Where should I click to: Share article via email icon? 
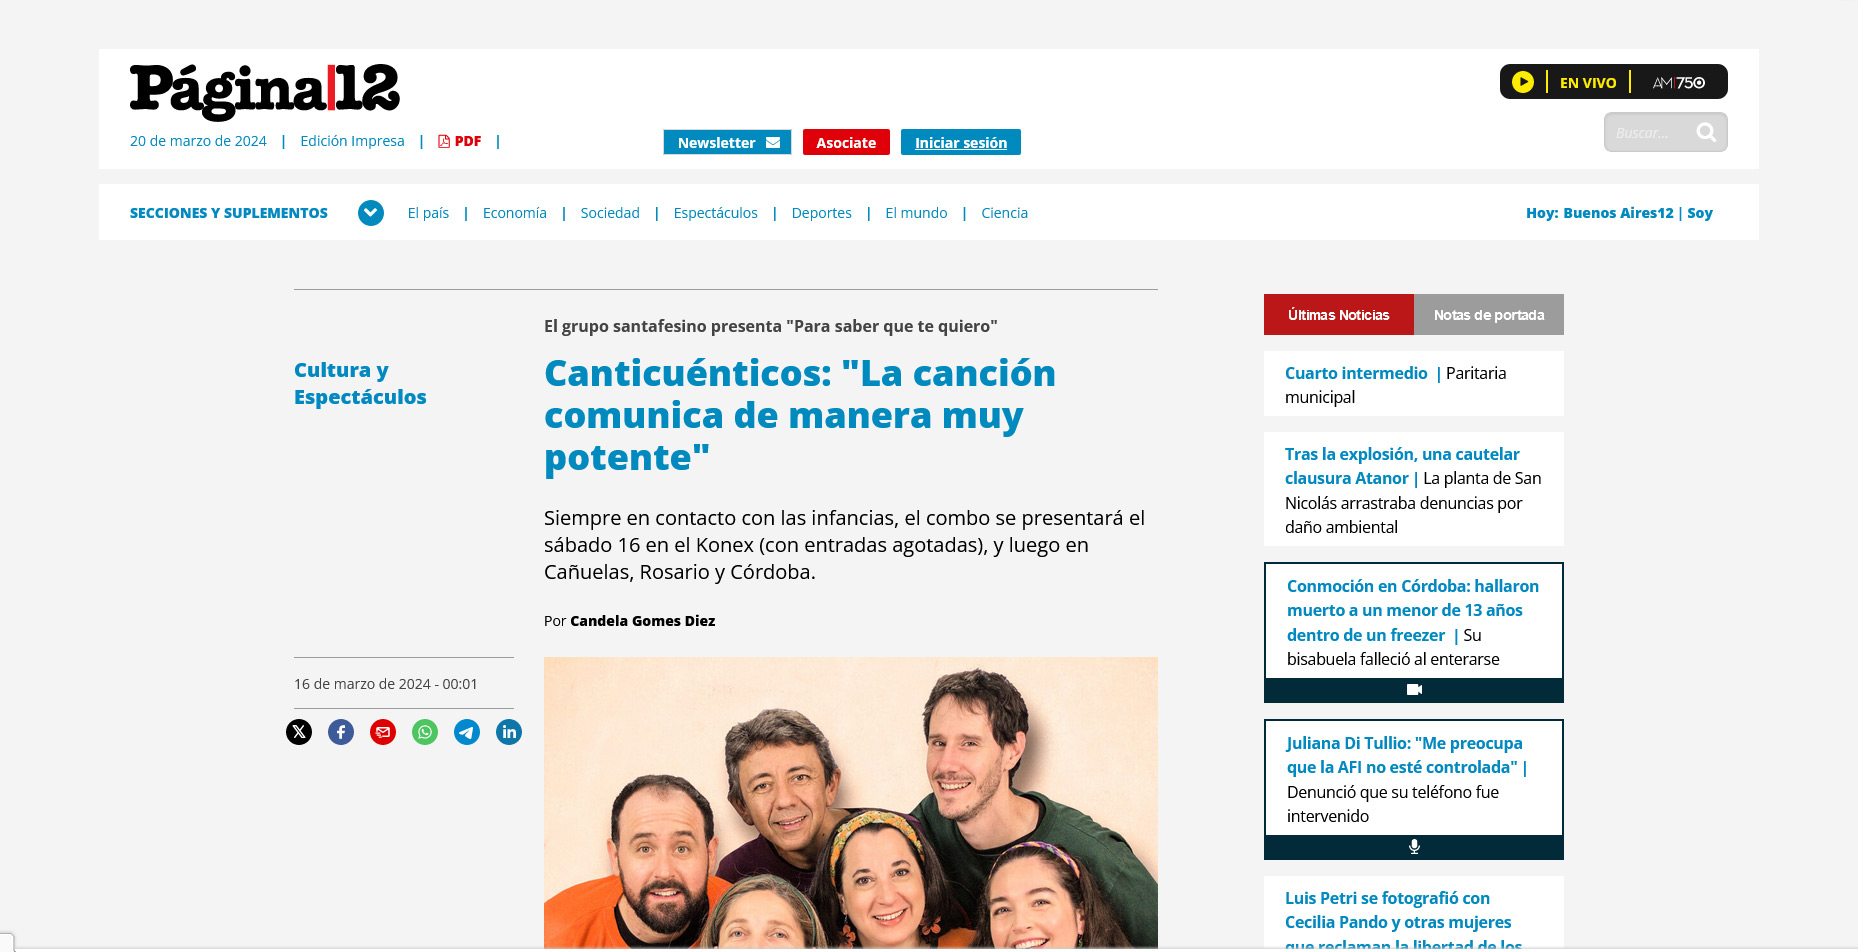click(x=383, y=732)
